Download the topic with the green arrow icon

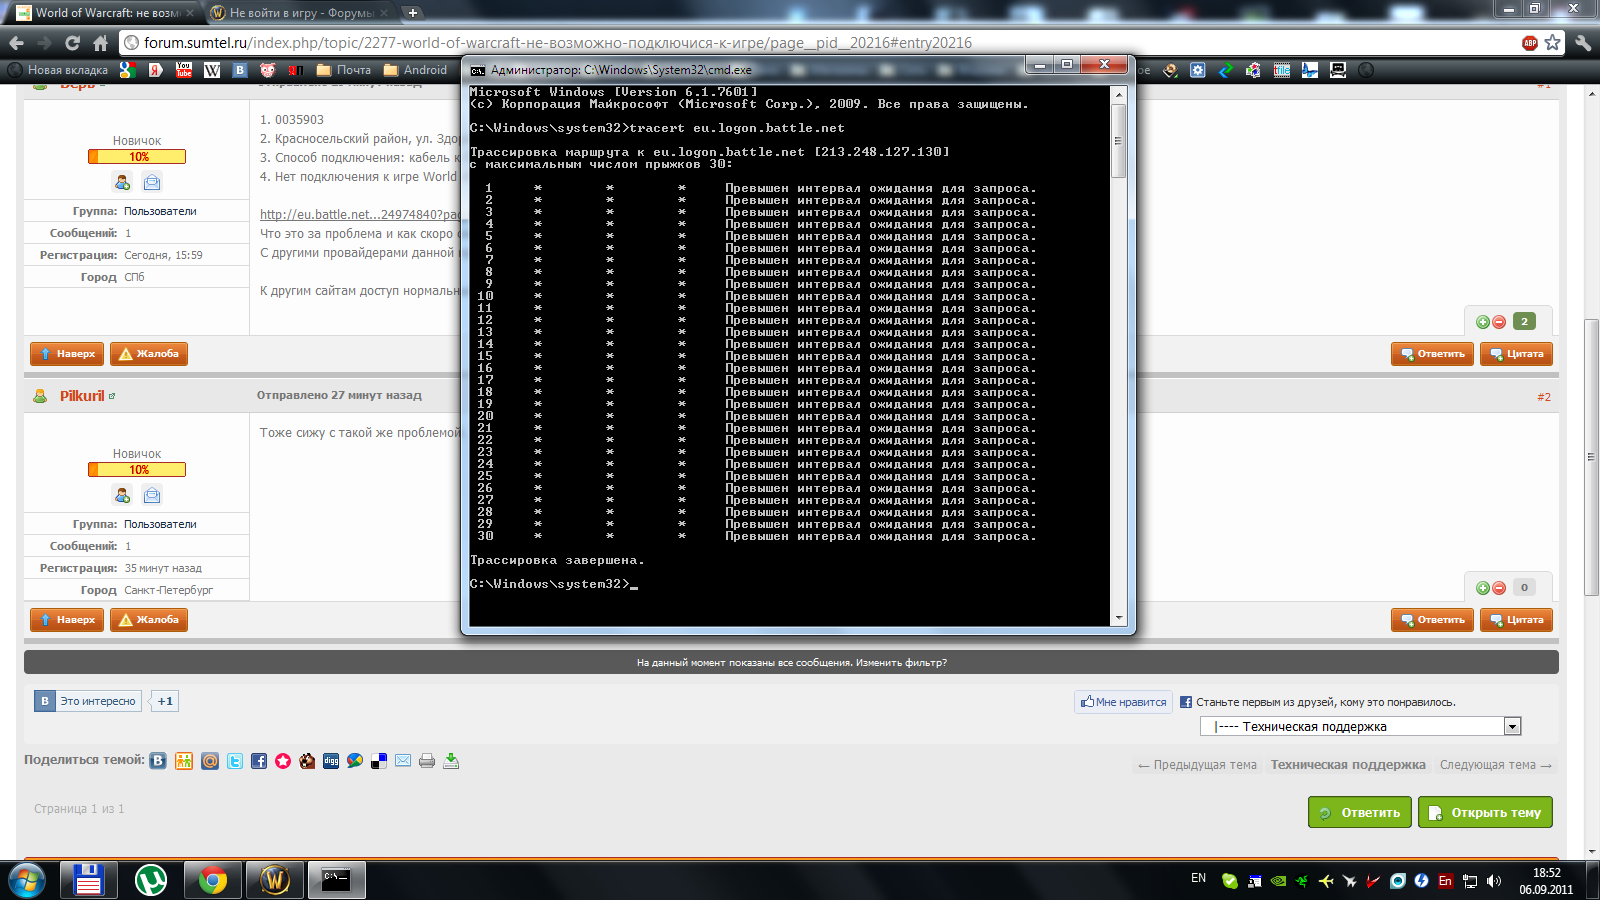click(451, 761)
